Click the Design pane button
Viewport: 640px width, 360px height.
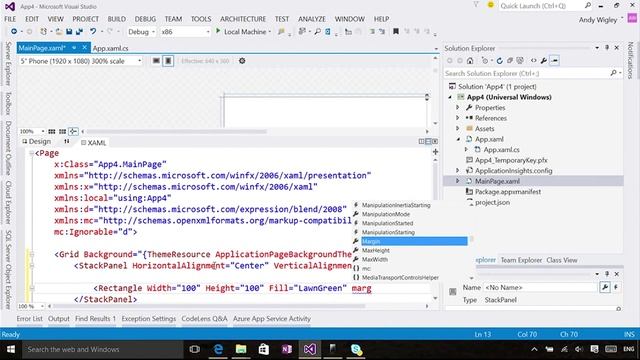tap(36, 142)
